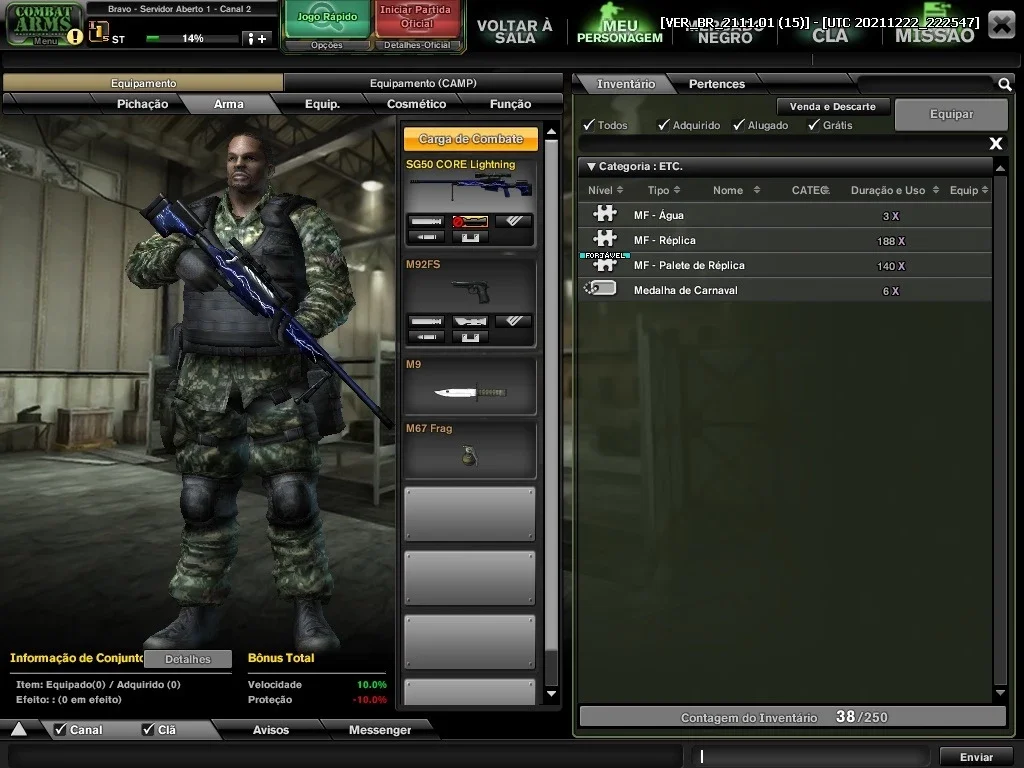Click the player rank insignia icon

click(x=98, y=31)
